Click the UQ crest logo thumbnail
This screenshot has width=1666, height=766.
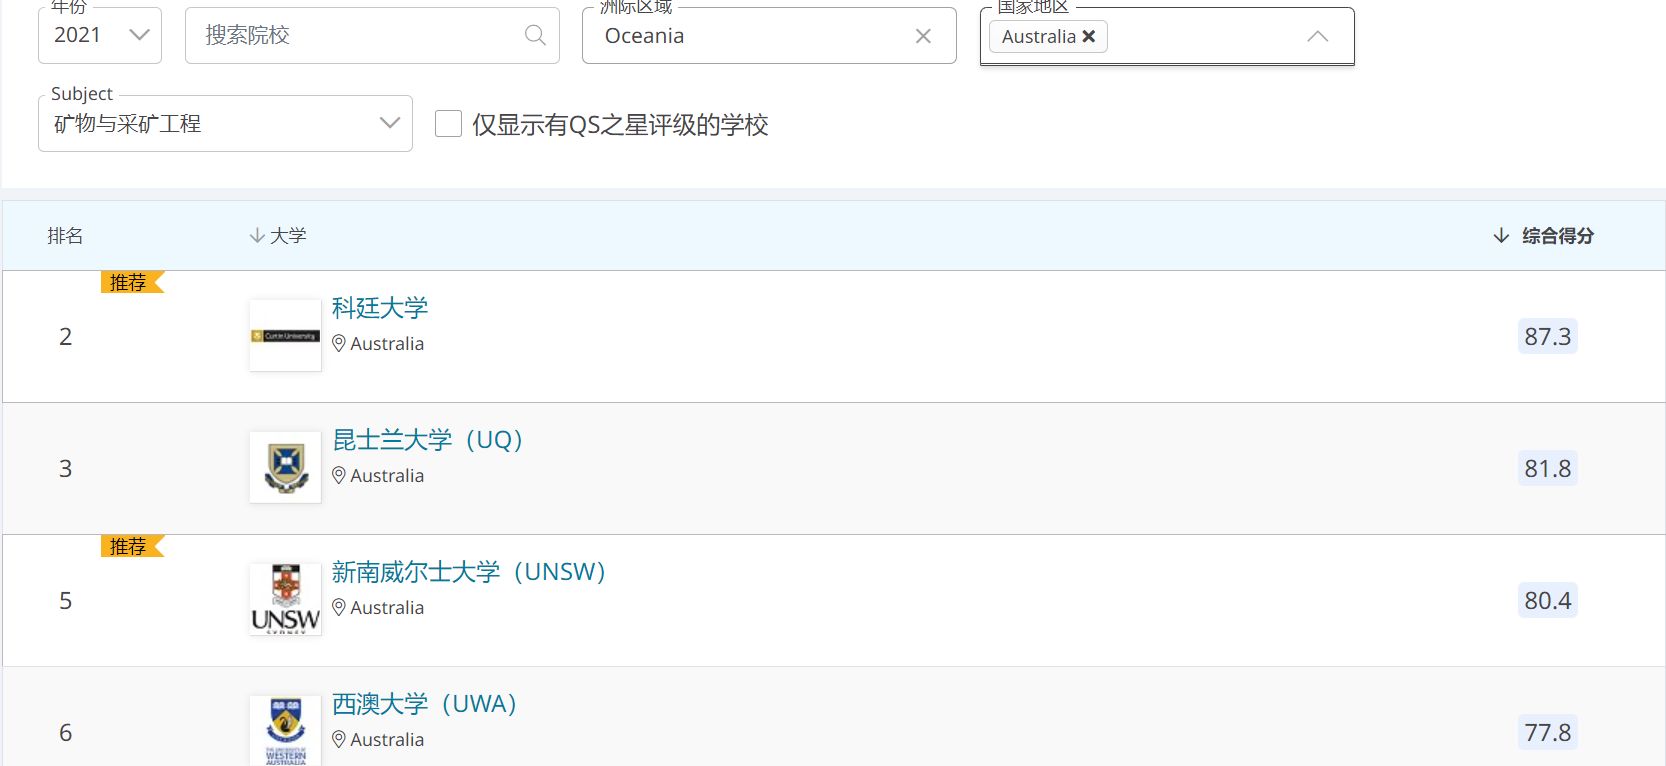[285, 467]
